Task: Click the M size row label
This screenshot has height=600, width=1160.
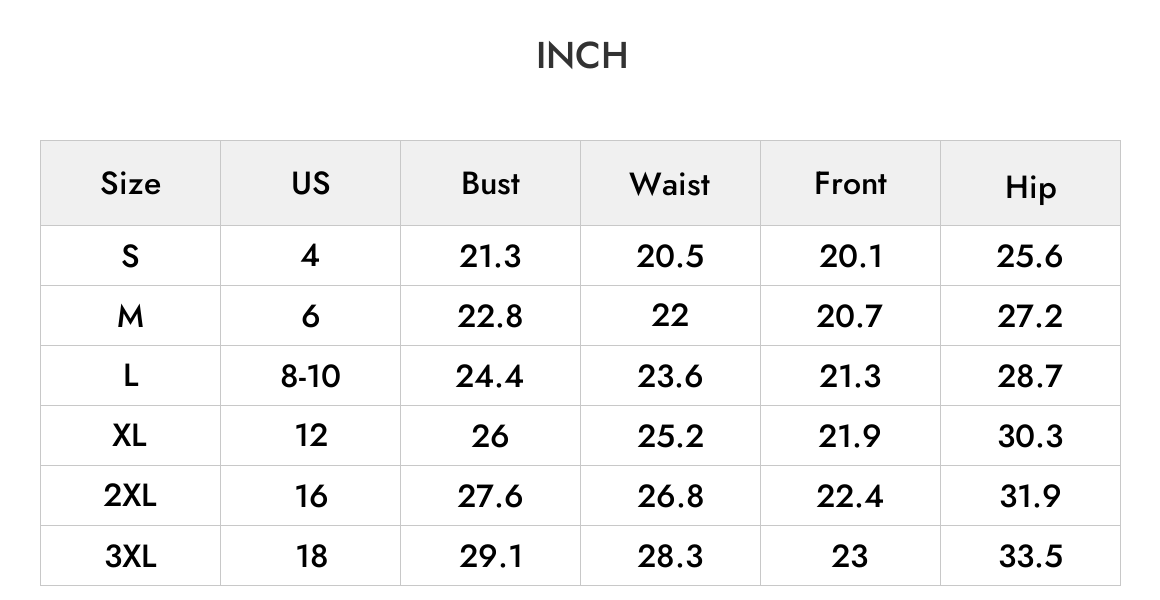Action: [x=130, y=317]
